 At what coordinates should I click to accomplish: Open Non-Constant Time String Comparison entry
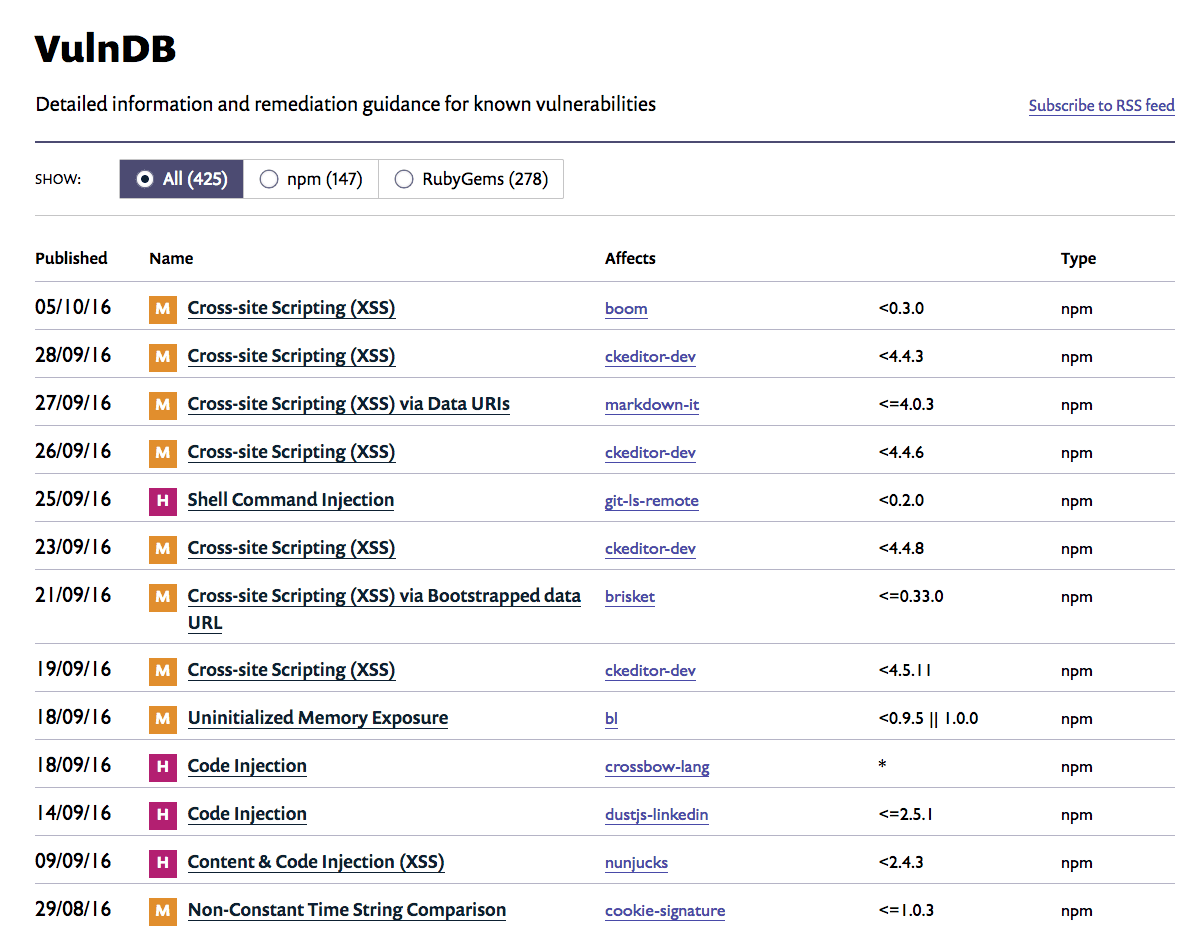347,910
